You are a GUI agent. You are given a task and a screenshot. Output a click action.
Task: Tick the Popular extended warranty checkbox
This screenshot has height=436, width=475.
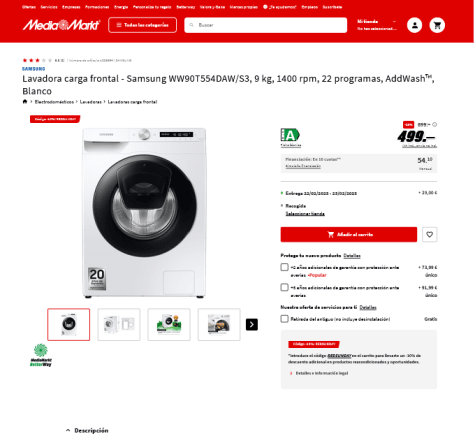coord(284,267)
